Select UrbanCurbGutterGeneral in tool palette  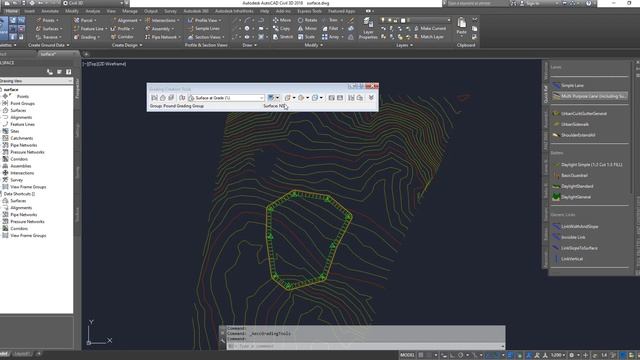579,113
